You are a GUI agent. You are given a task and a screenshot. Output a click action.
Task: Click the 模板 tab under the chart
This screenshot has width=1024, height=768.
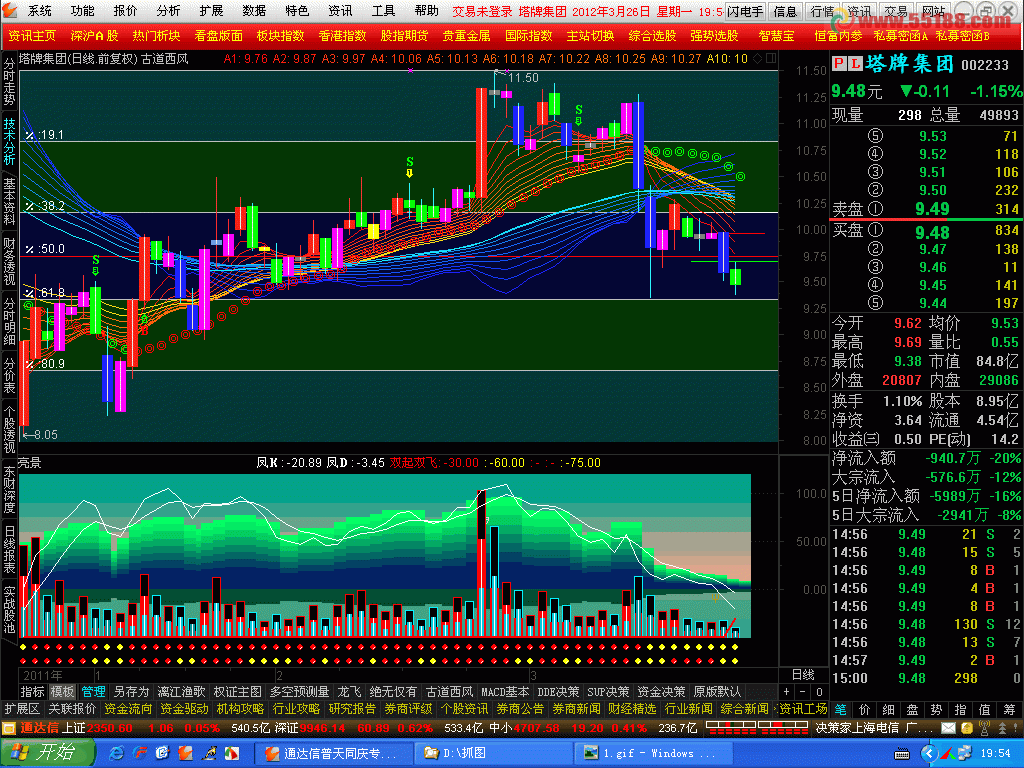coord(63,692)
